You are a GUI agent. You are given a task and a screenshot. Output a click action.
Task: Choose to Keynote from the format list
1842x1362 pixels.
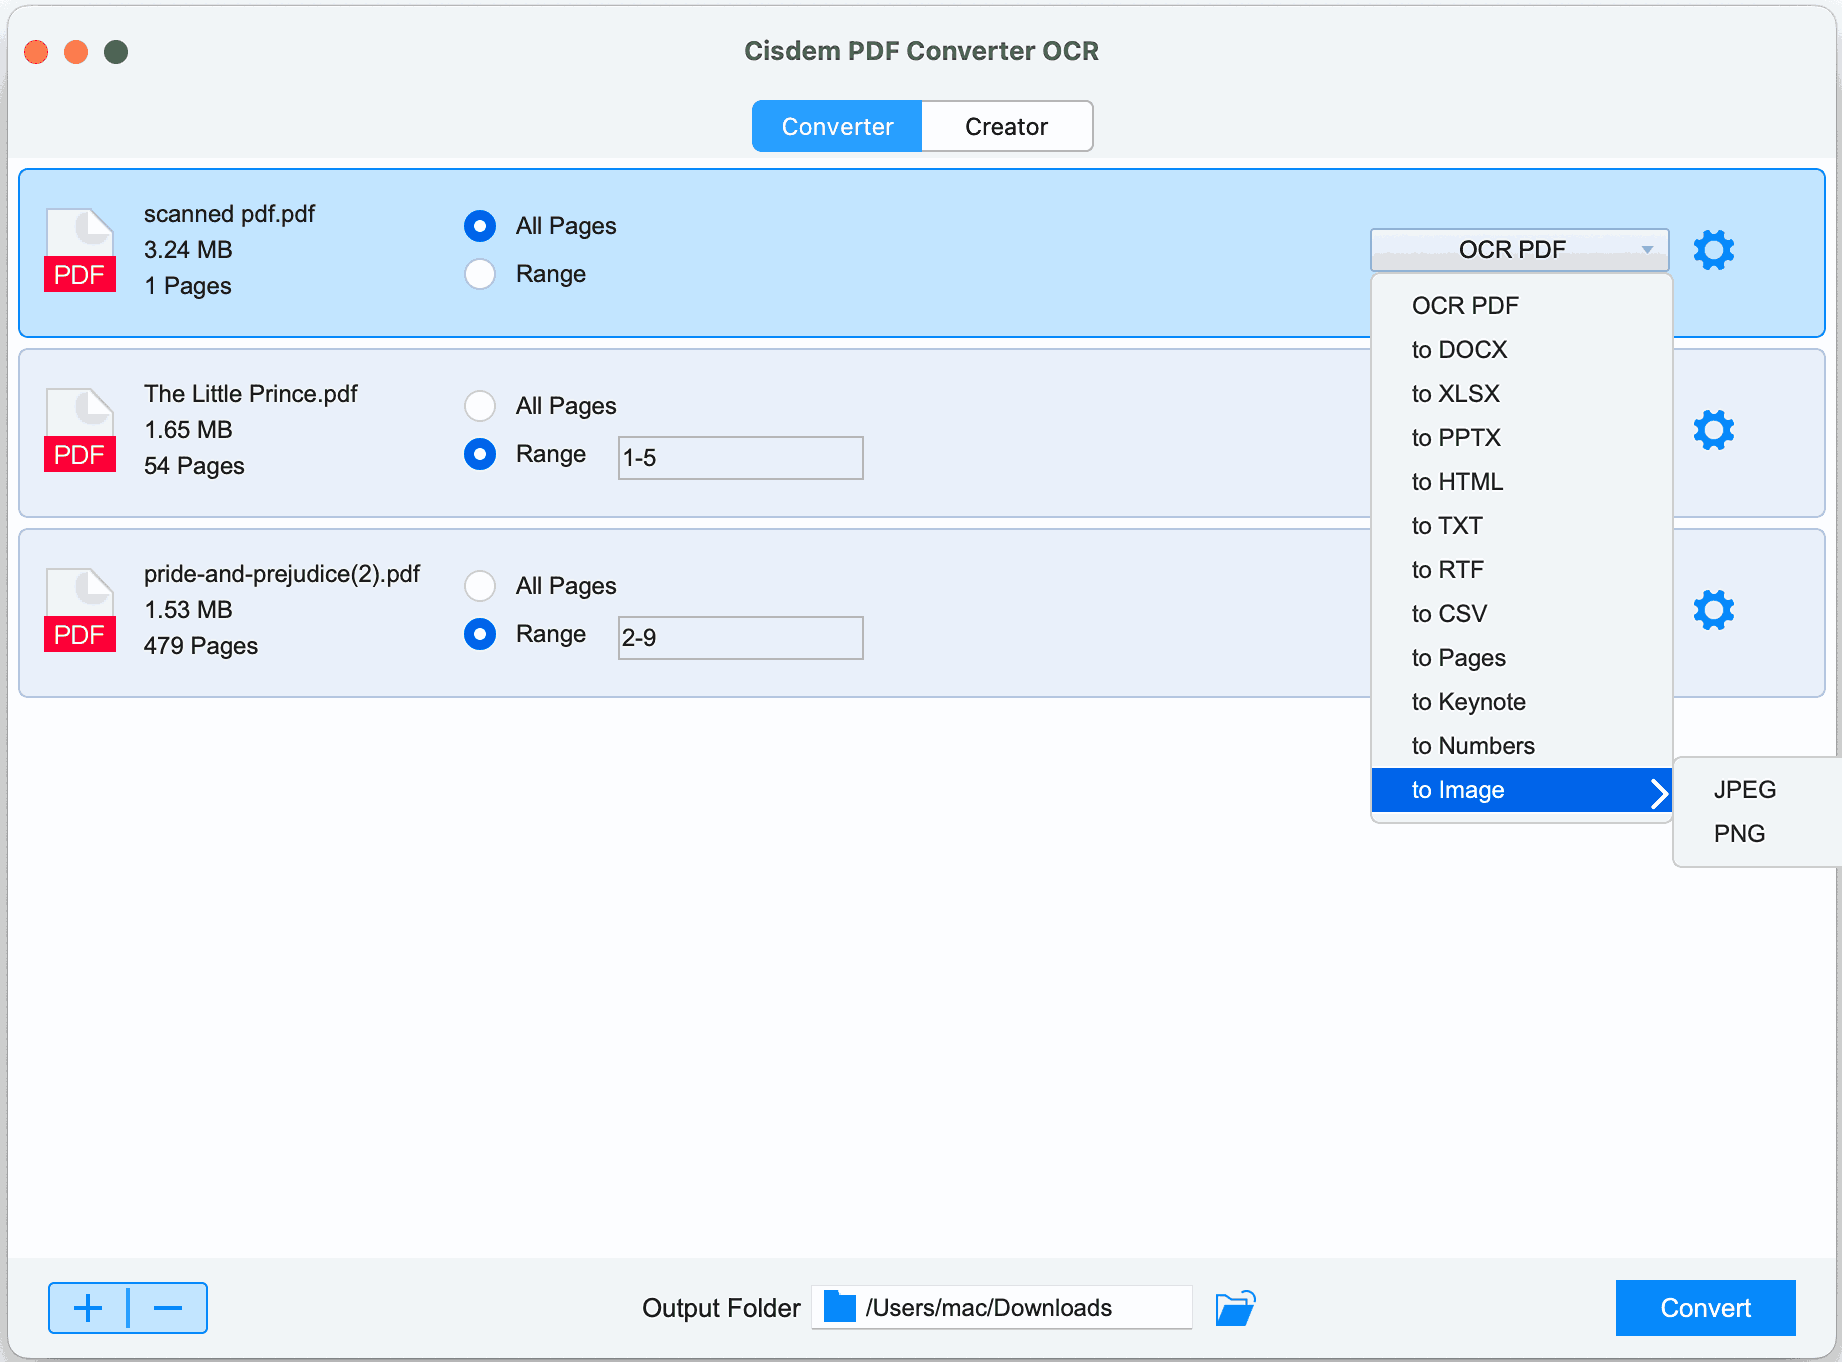coord(1521,702)
